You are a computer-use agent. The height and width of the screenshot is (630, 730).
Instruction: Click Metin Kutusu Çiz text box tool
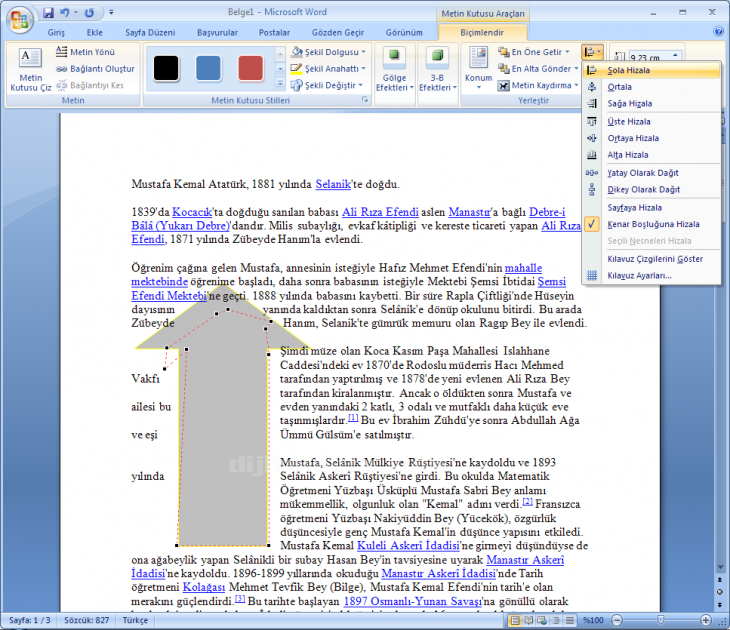pyautogui.click(x=31, y=70)
